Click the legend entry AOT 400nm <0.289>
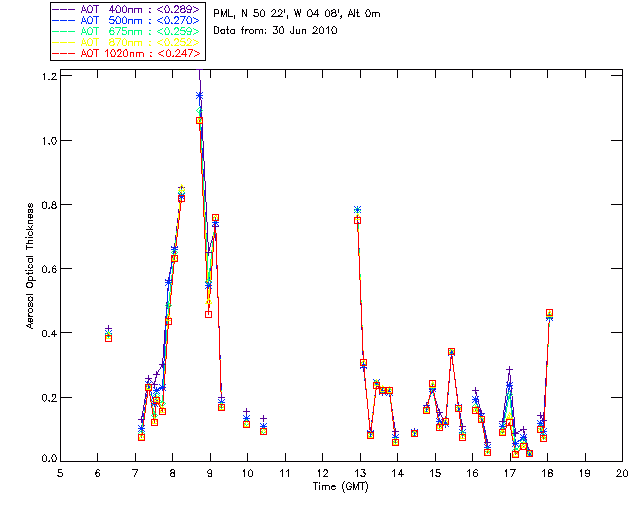640x512 pixels. (127, 9)
